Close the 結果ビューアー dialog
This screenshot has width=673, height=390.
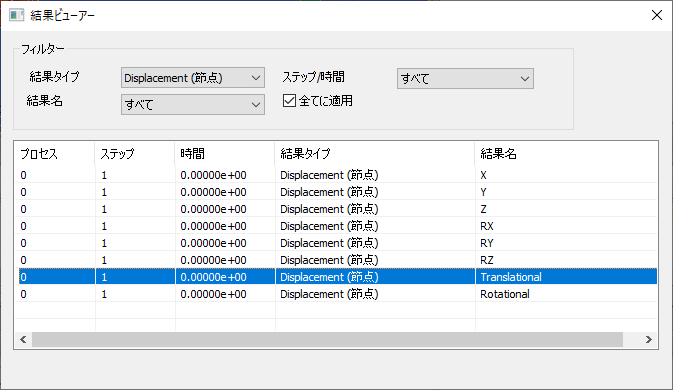[657, 15]
